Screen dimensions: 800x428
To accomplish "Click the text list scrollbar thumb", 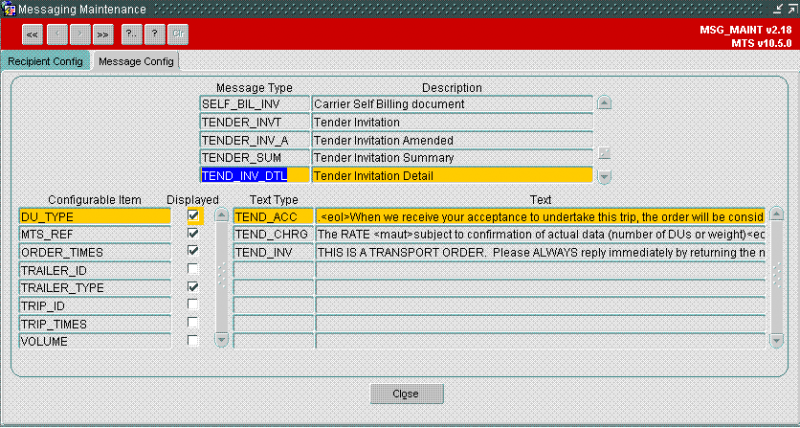I will [777, 275].
